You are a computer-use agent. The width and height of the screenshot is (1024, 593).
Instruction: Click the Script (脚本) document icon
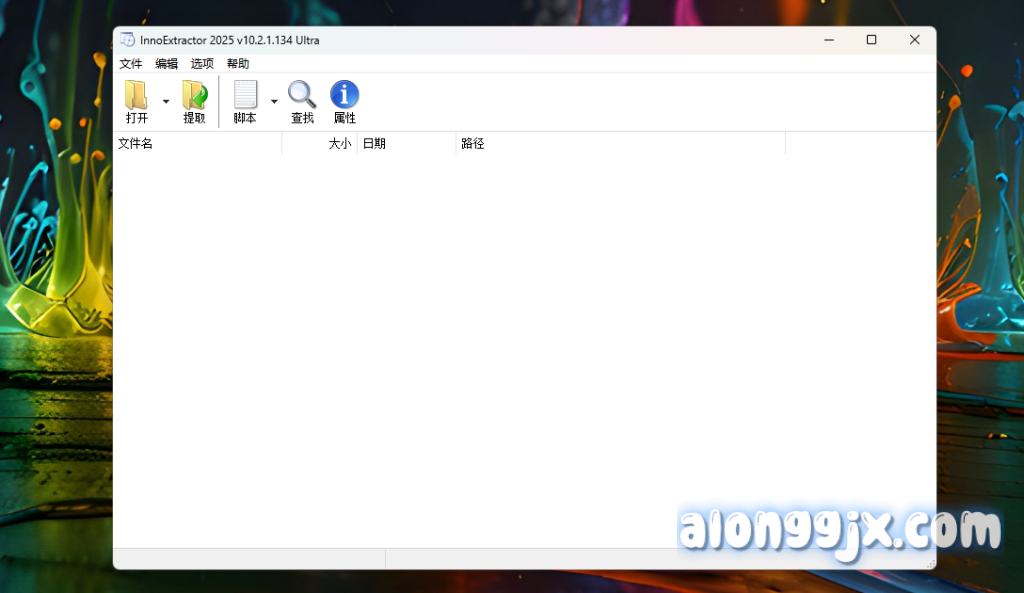click(x=245, y=96)
